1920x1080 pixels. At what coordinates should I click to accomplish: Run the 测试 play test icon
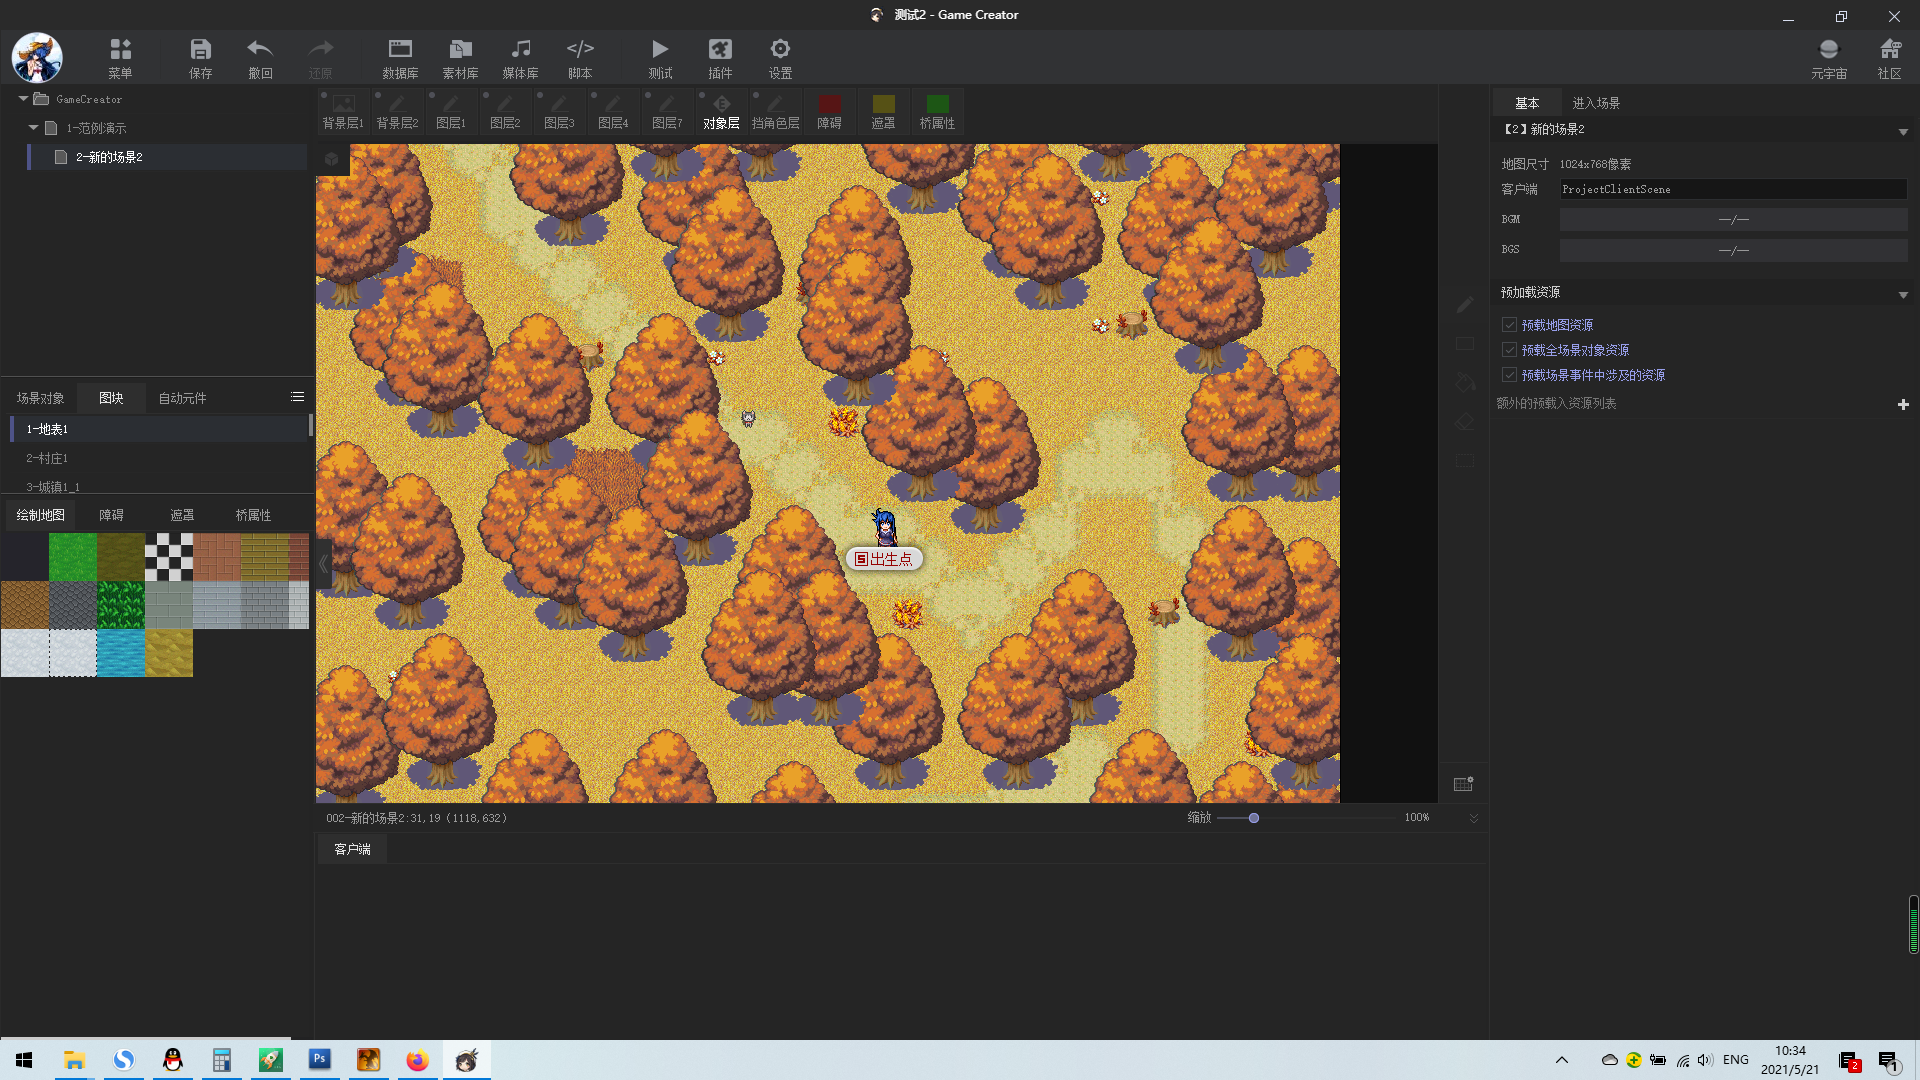660,58
